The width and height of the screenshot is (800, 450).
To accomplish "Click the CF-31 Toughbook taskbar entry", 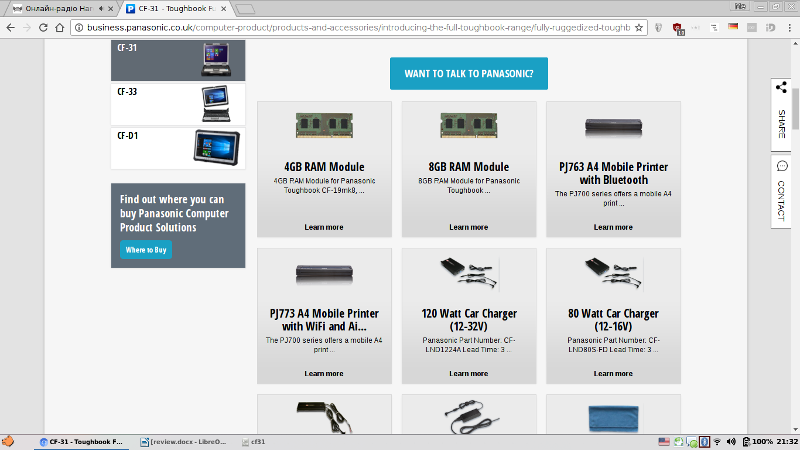I will [x=82, y=442].
